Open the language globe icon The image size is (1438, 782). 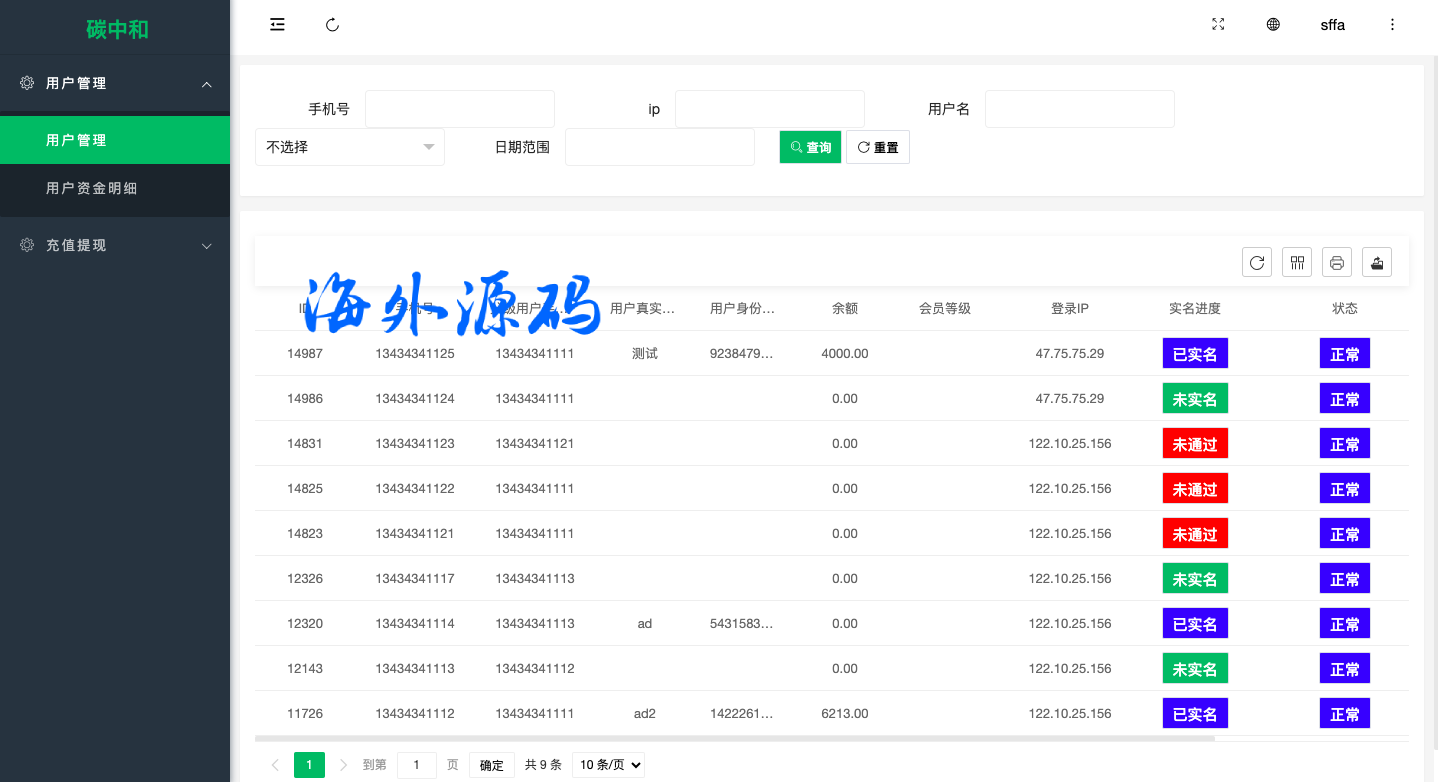click(1273, 25)
